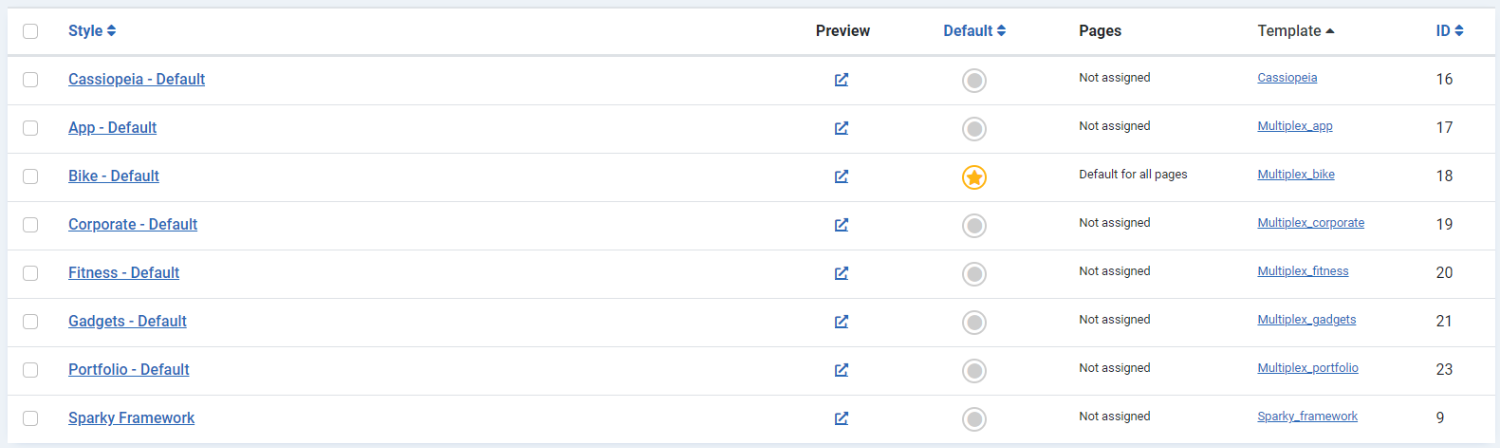Image resolution: width=1500 pixels, height=448 pixels.
Task: Open preview for Cassiopeia - Default style
Action: [x=842, y=80]
